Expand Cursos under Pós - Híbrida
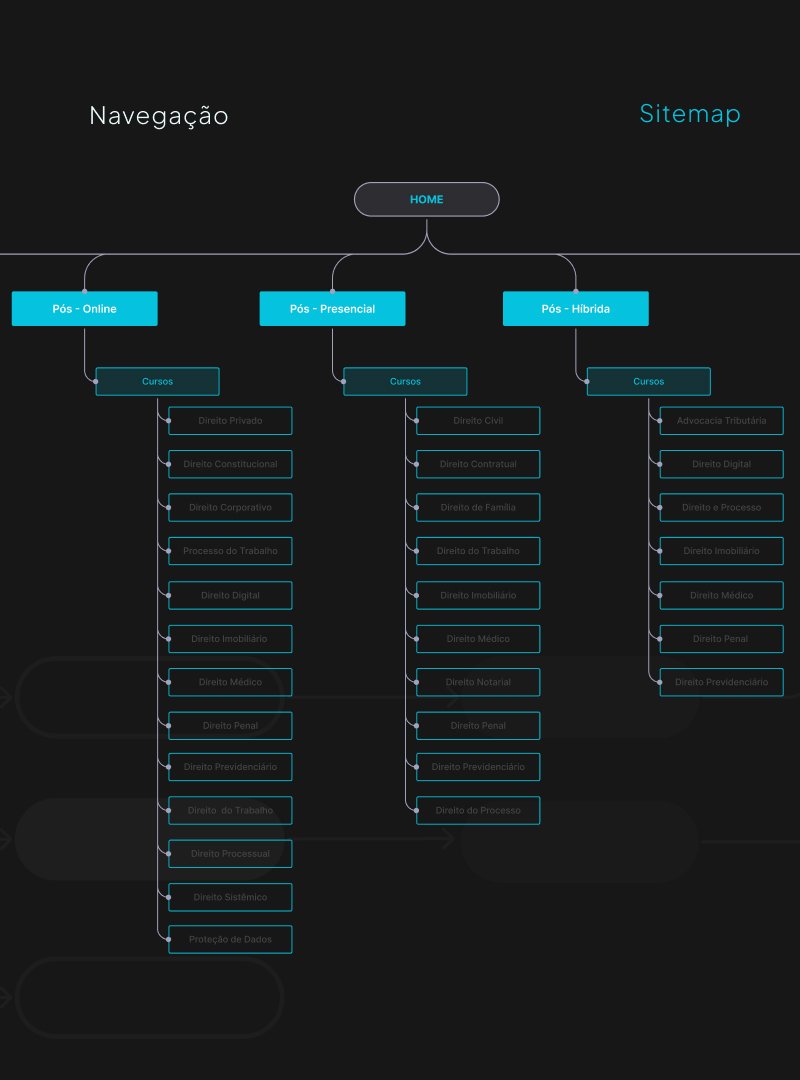The width and height of the screenshot is (800, 1080). tap(648, 382)
